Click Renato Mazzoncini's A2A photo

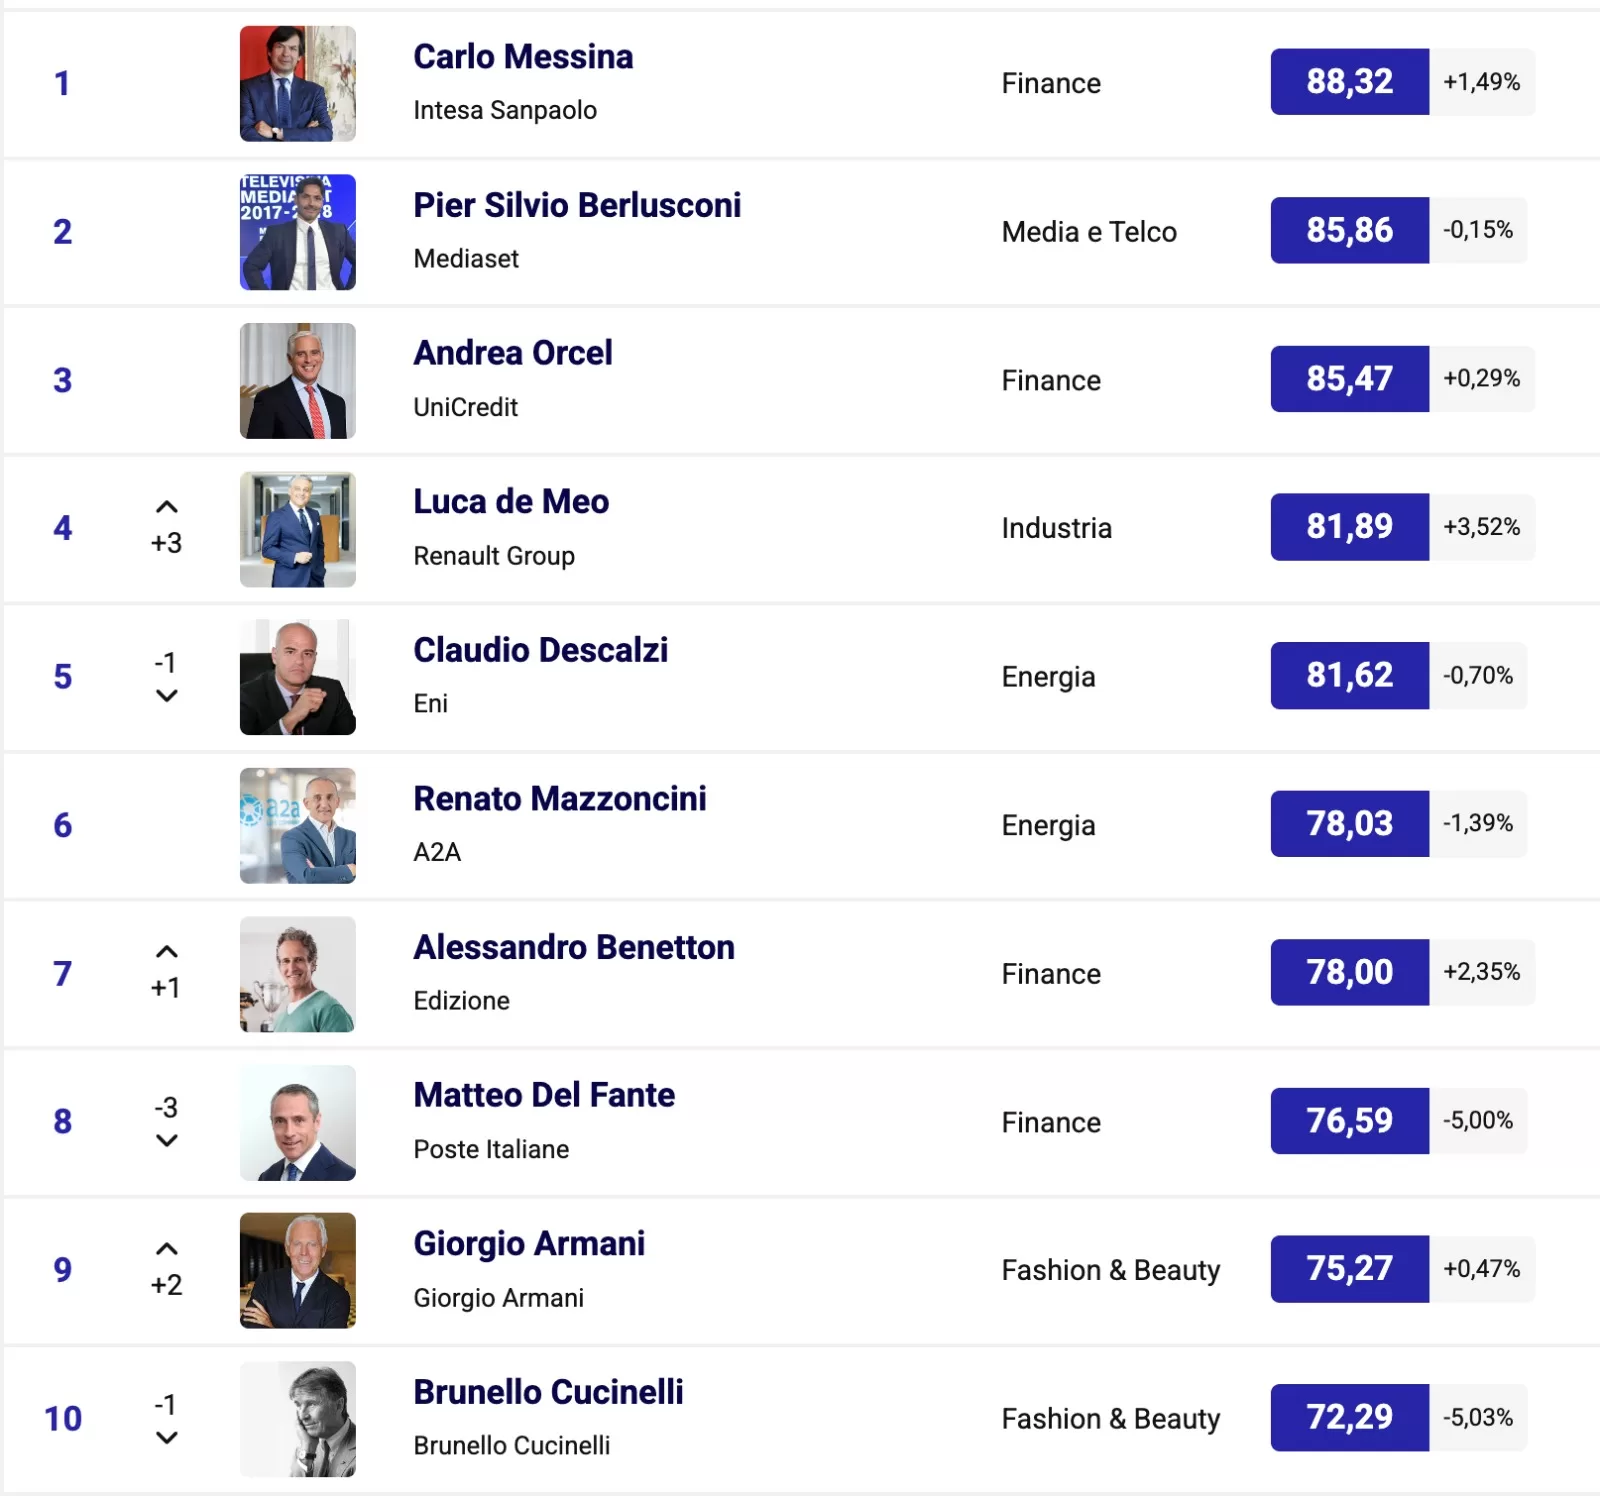click(297, 825)
